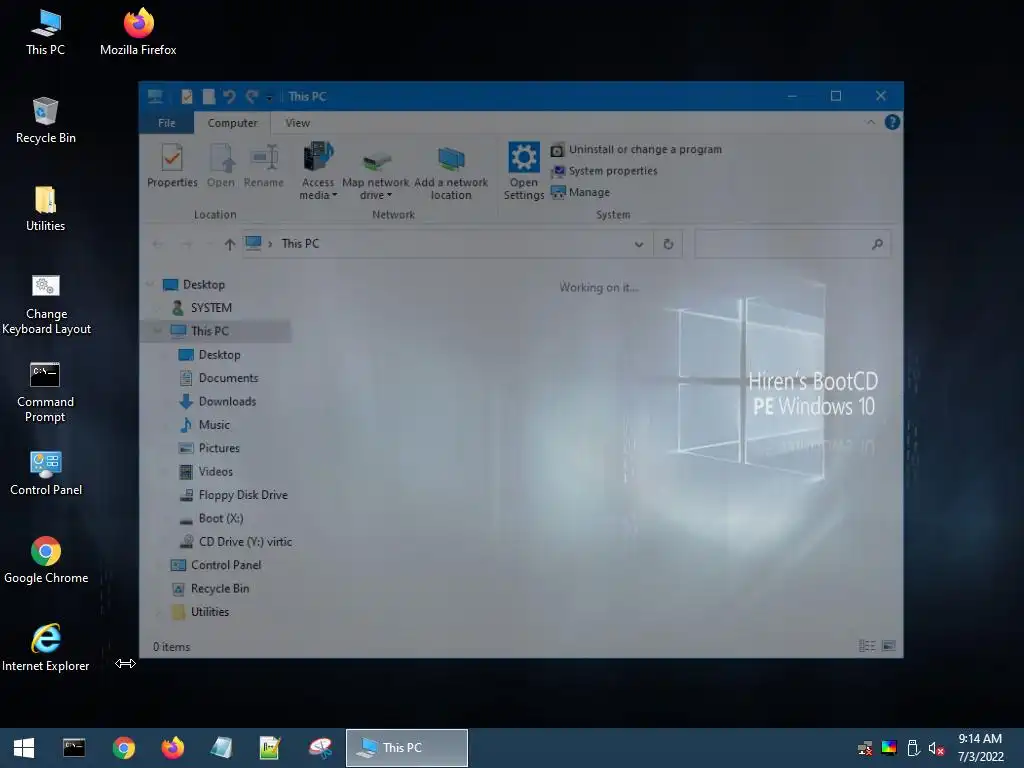
Task: Switch to large icons view in status bar
Action: (x=888, y=646)
